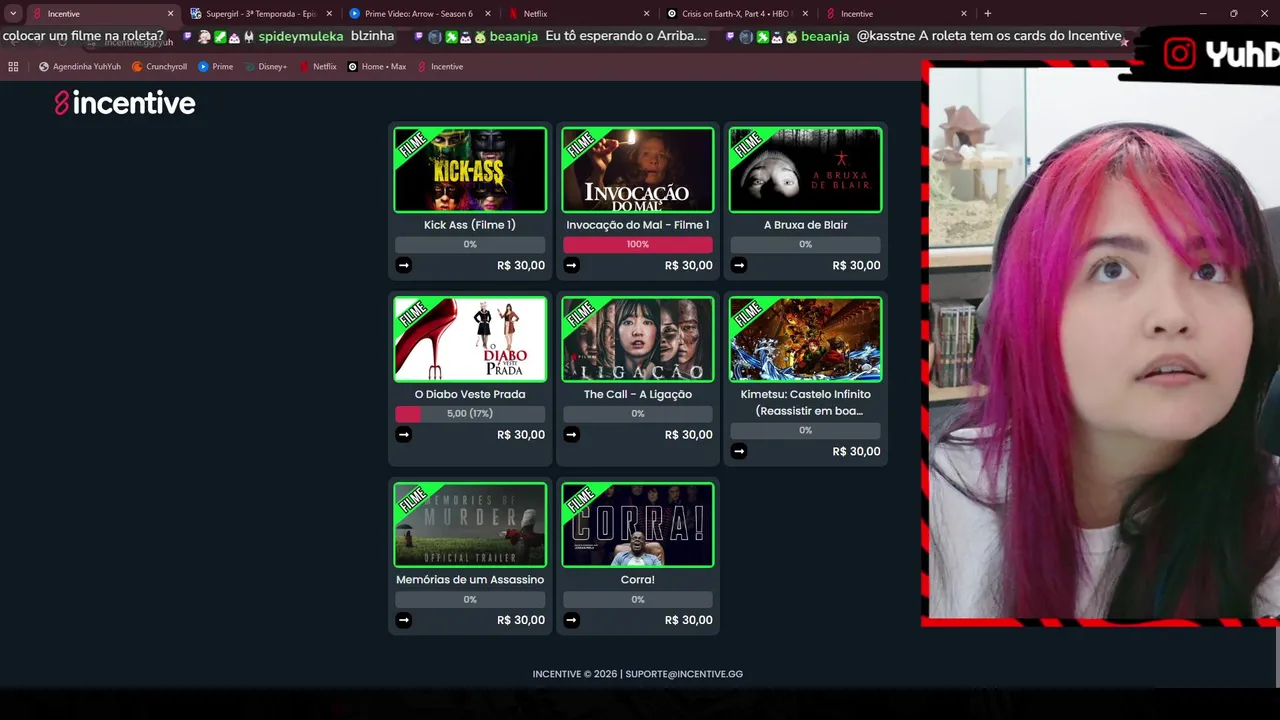Open the Invocação do Mal movie thumbnail
1280x720 pixels.
click(638, 170)
